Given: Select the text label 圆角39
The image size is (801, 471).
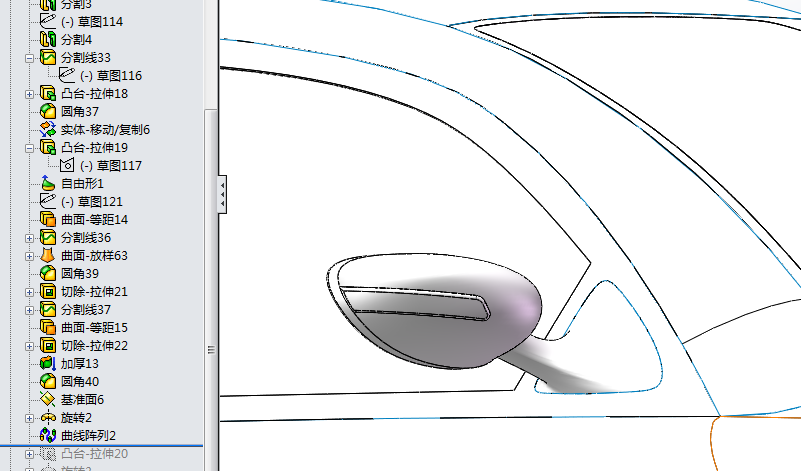Looking at the screenshot, I should coord(80,273).
